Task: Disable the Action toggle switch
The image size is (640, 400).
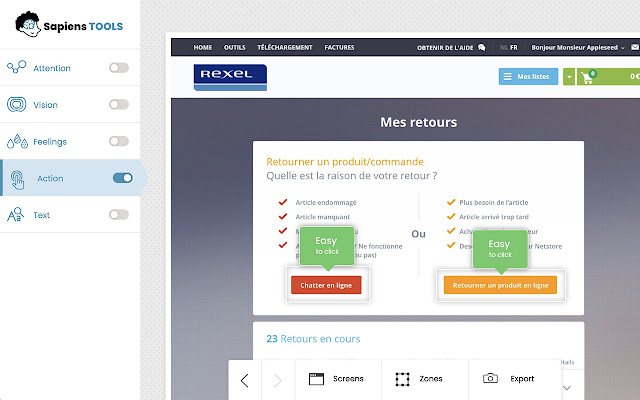Action: (x=123, y=178)
